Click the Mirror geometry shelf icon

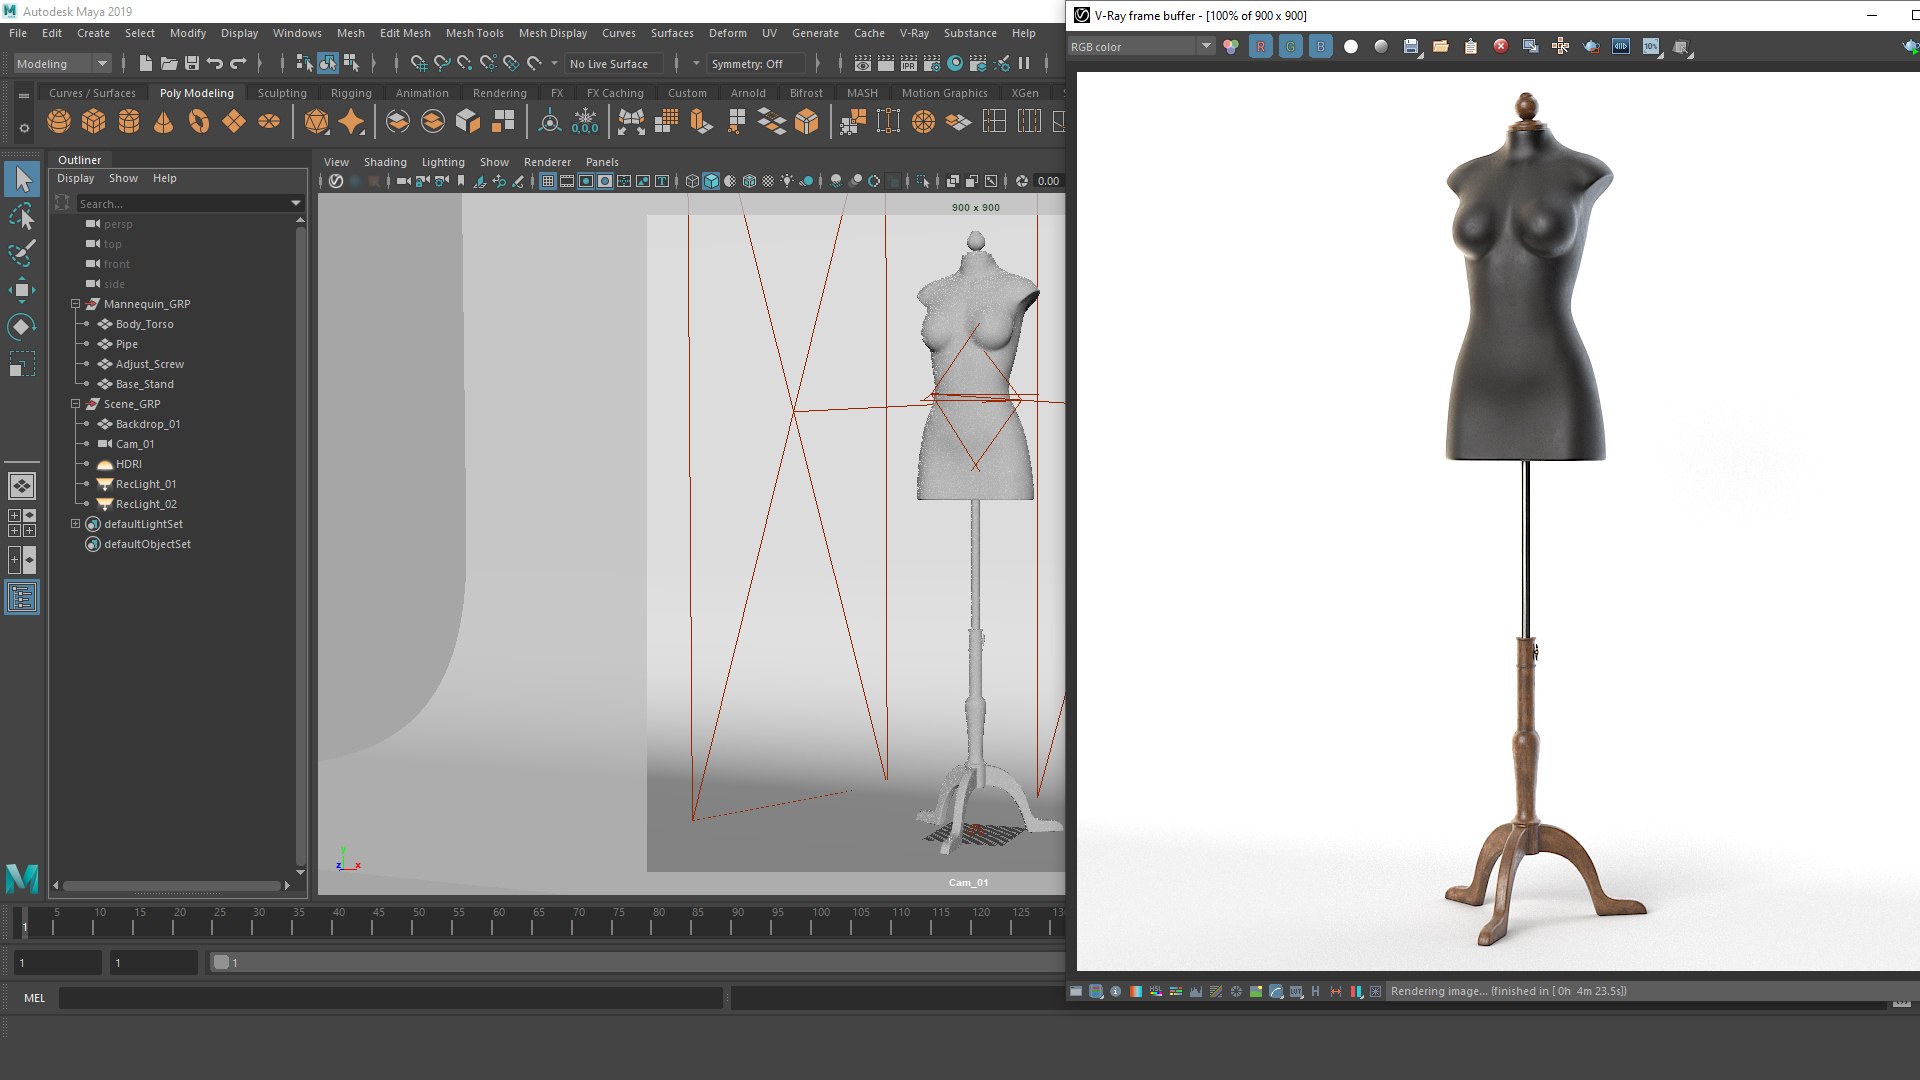(631, 122)
